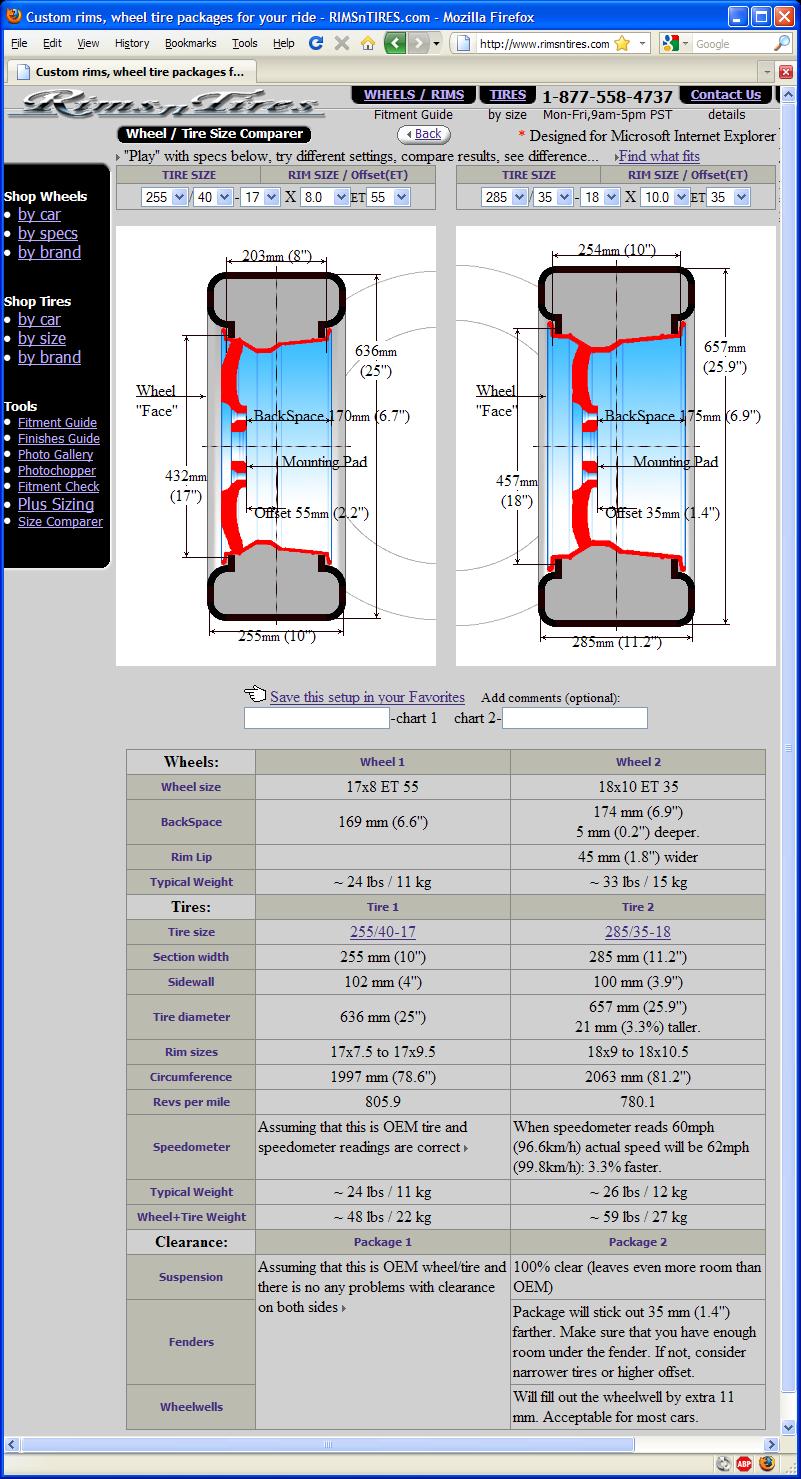Open the Bookmarks menu
Screen dimensions: 801x1479
190,43
